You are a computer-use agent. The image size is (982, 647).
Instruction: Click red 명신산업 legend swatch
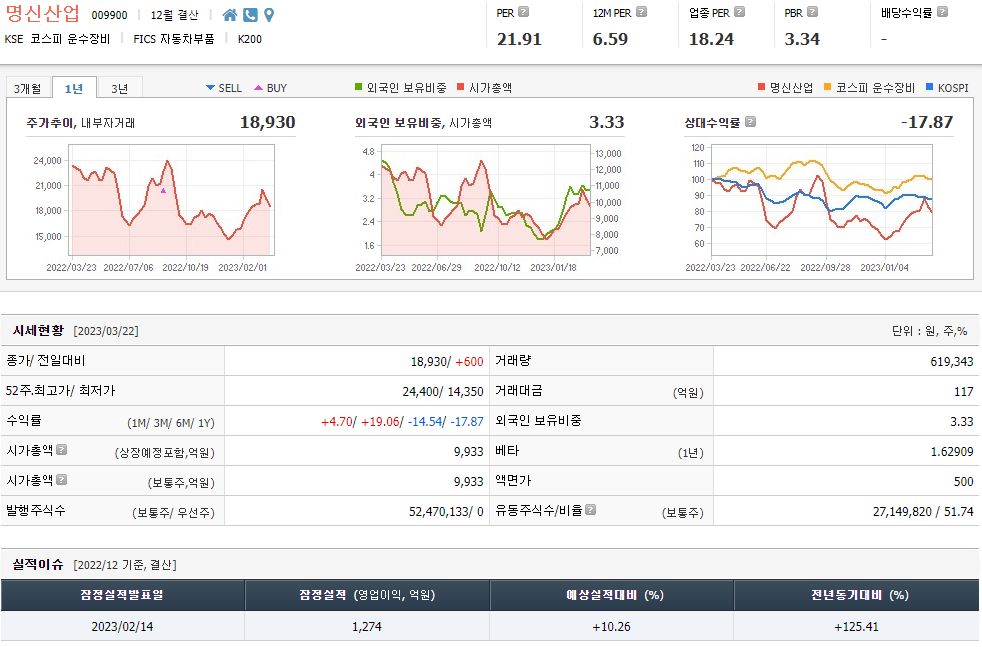pyautogui.click(x=762, y=86)
